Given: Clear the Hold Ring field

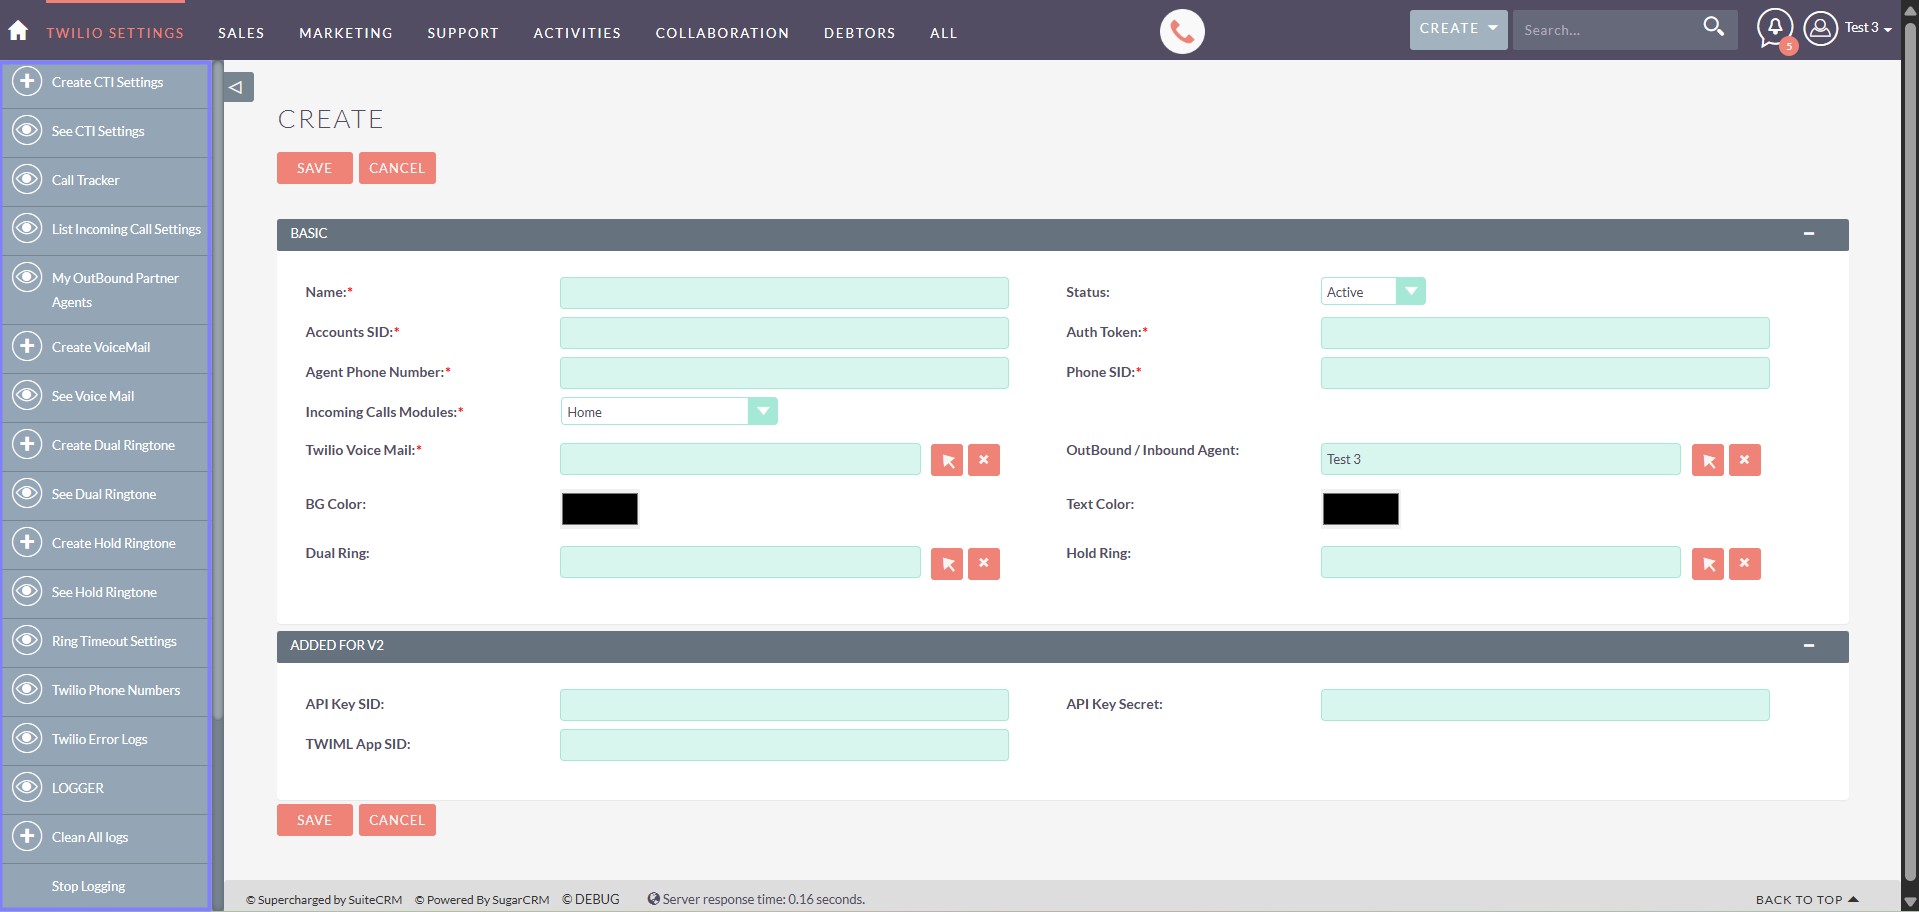Looking at the screenshot, I should tap(1744, 564).
